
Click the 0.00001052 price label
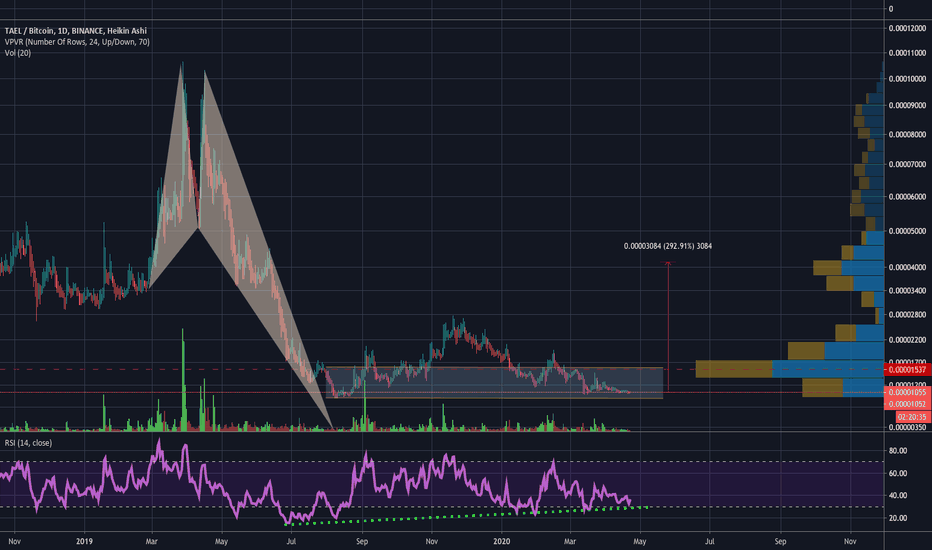point(908,404)
